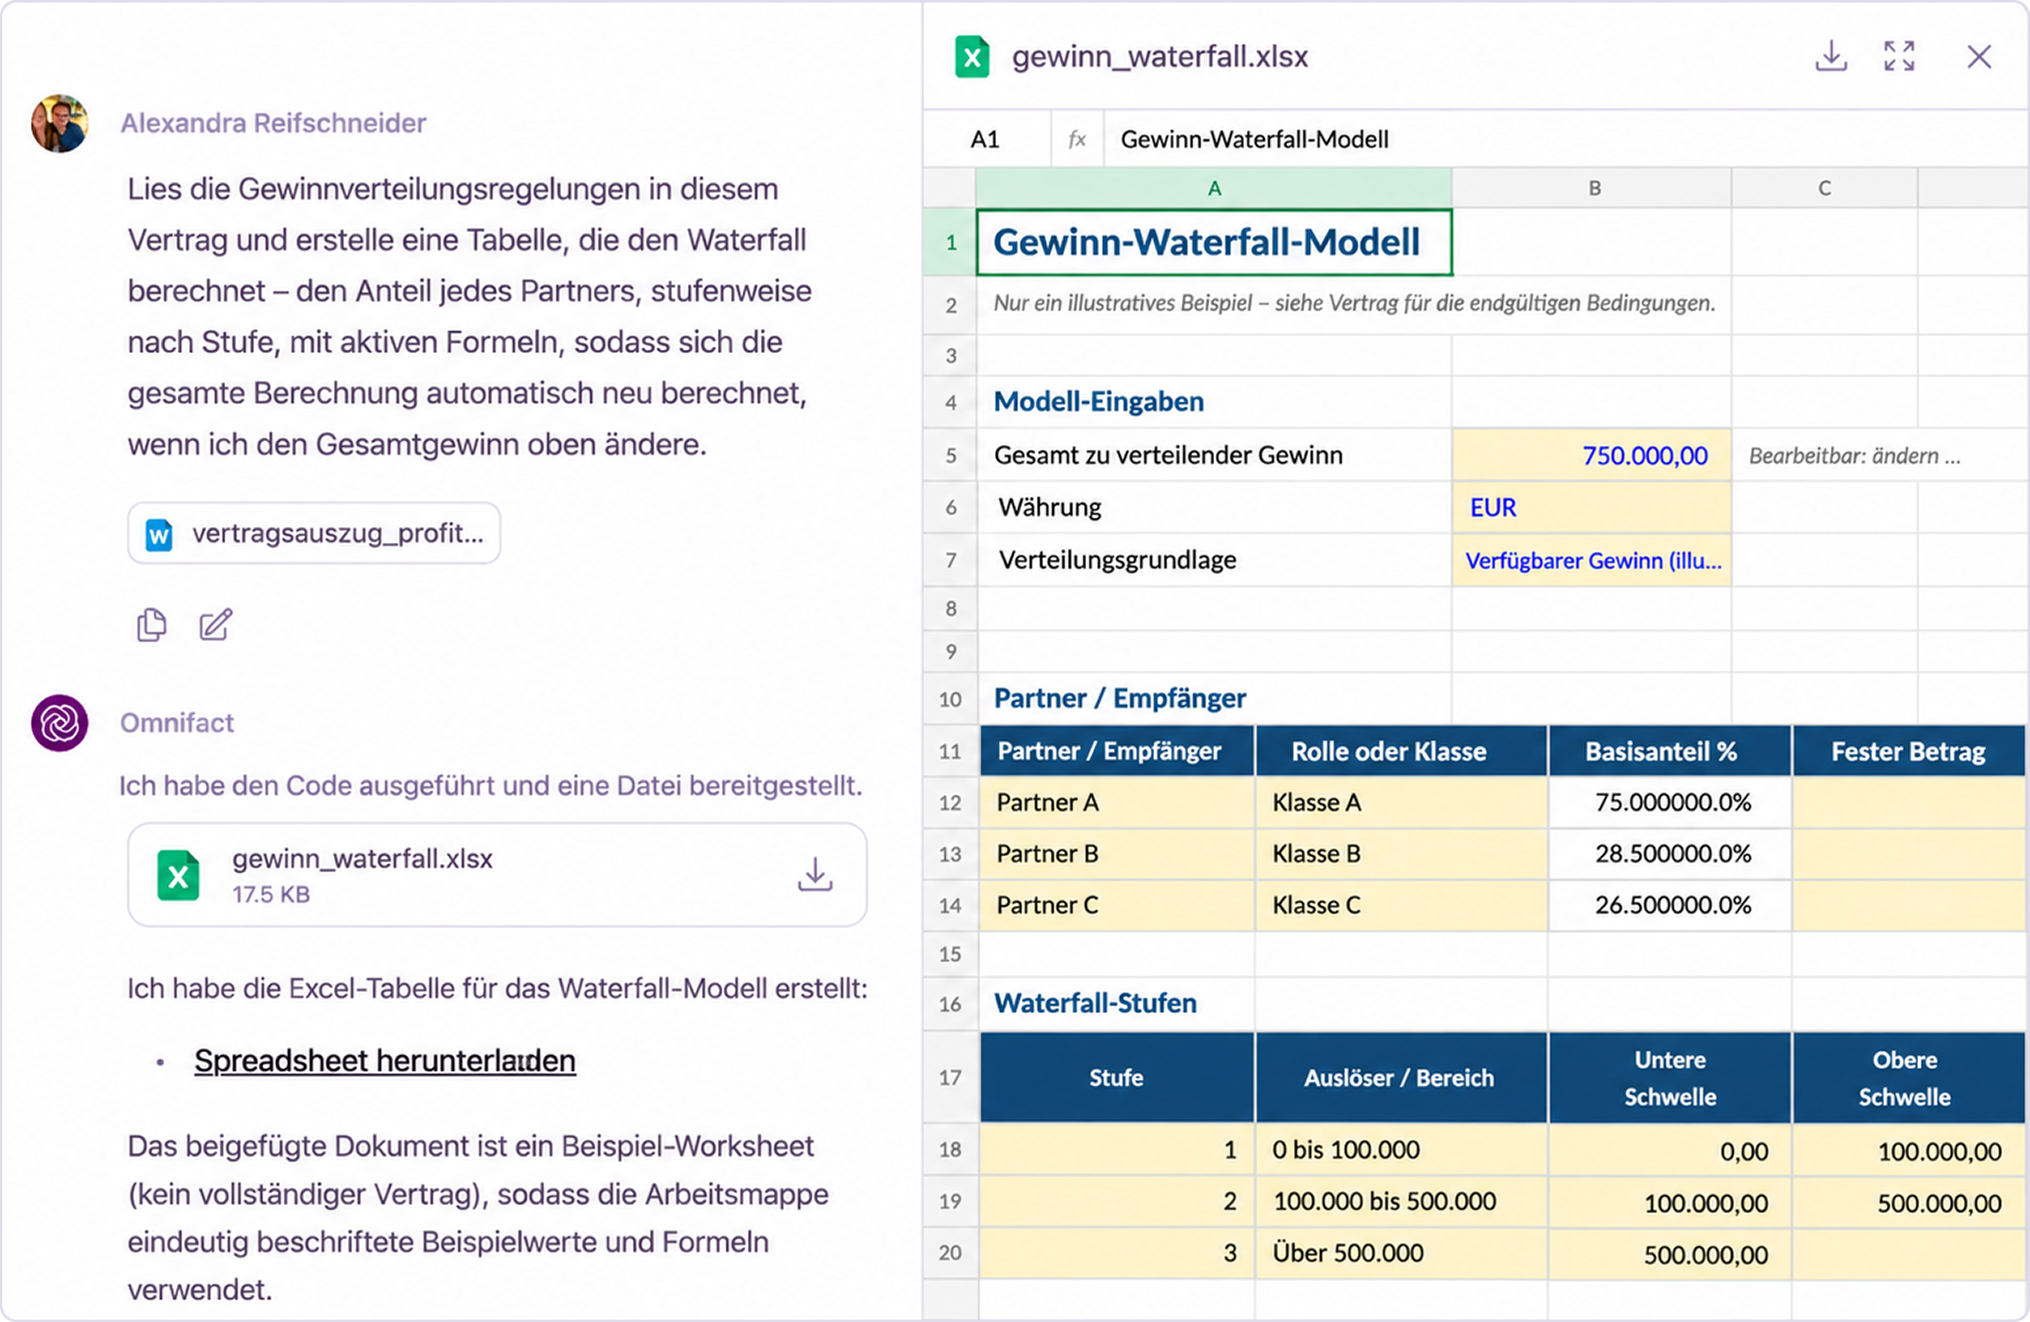Screen dimensions: 2030x1322
Task: Expand the preview to fullscreen
Action: point(1899,56)
